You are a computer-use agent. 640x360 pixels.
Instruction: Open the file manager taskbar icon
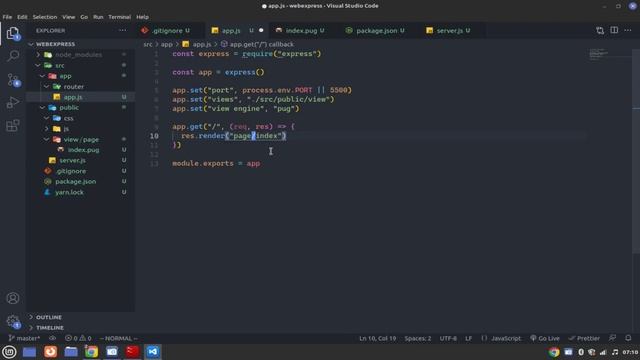[71, 352]
